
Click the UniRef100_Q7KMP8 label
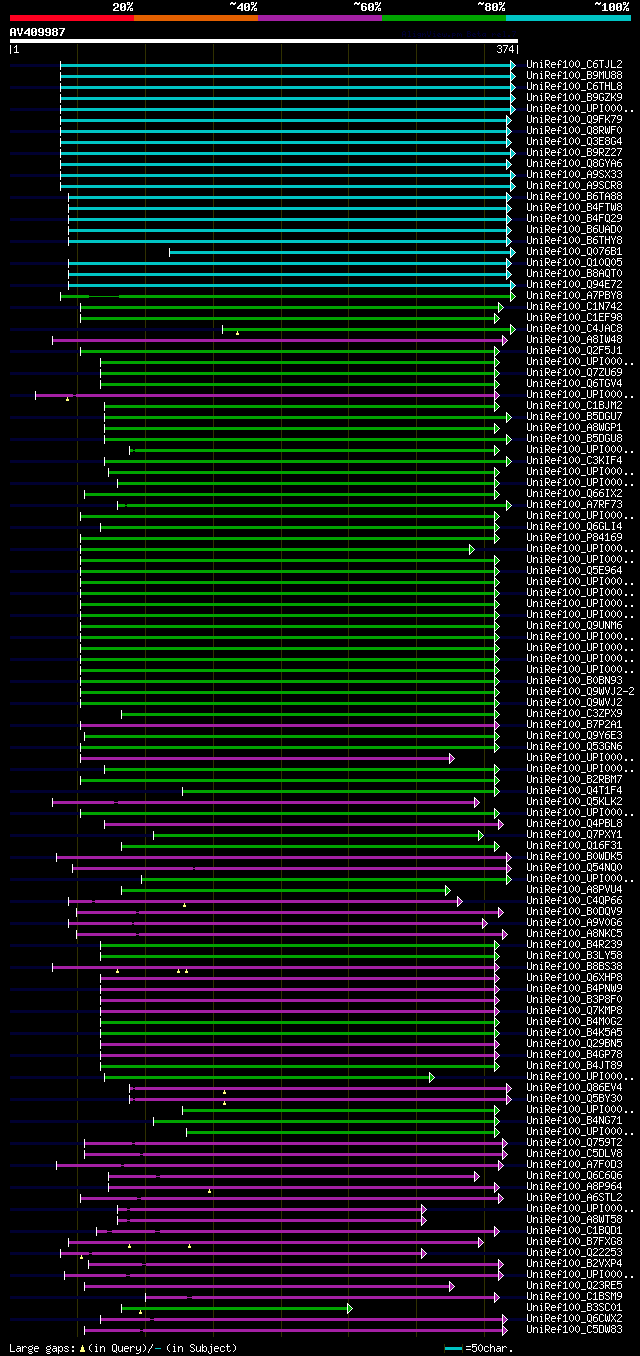click(x=574, y=1010)
